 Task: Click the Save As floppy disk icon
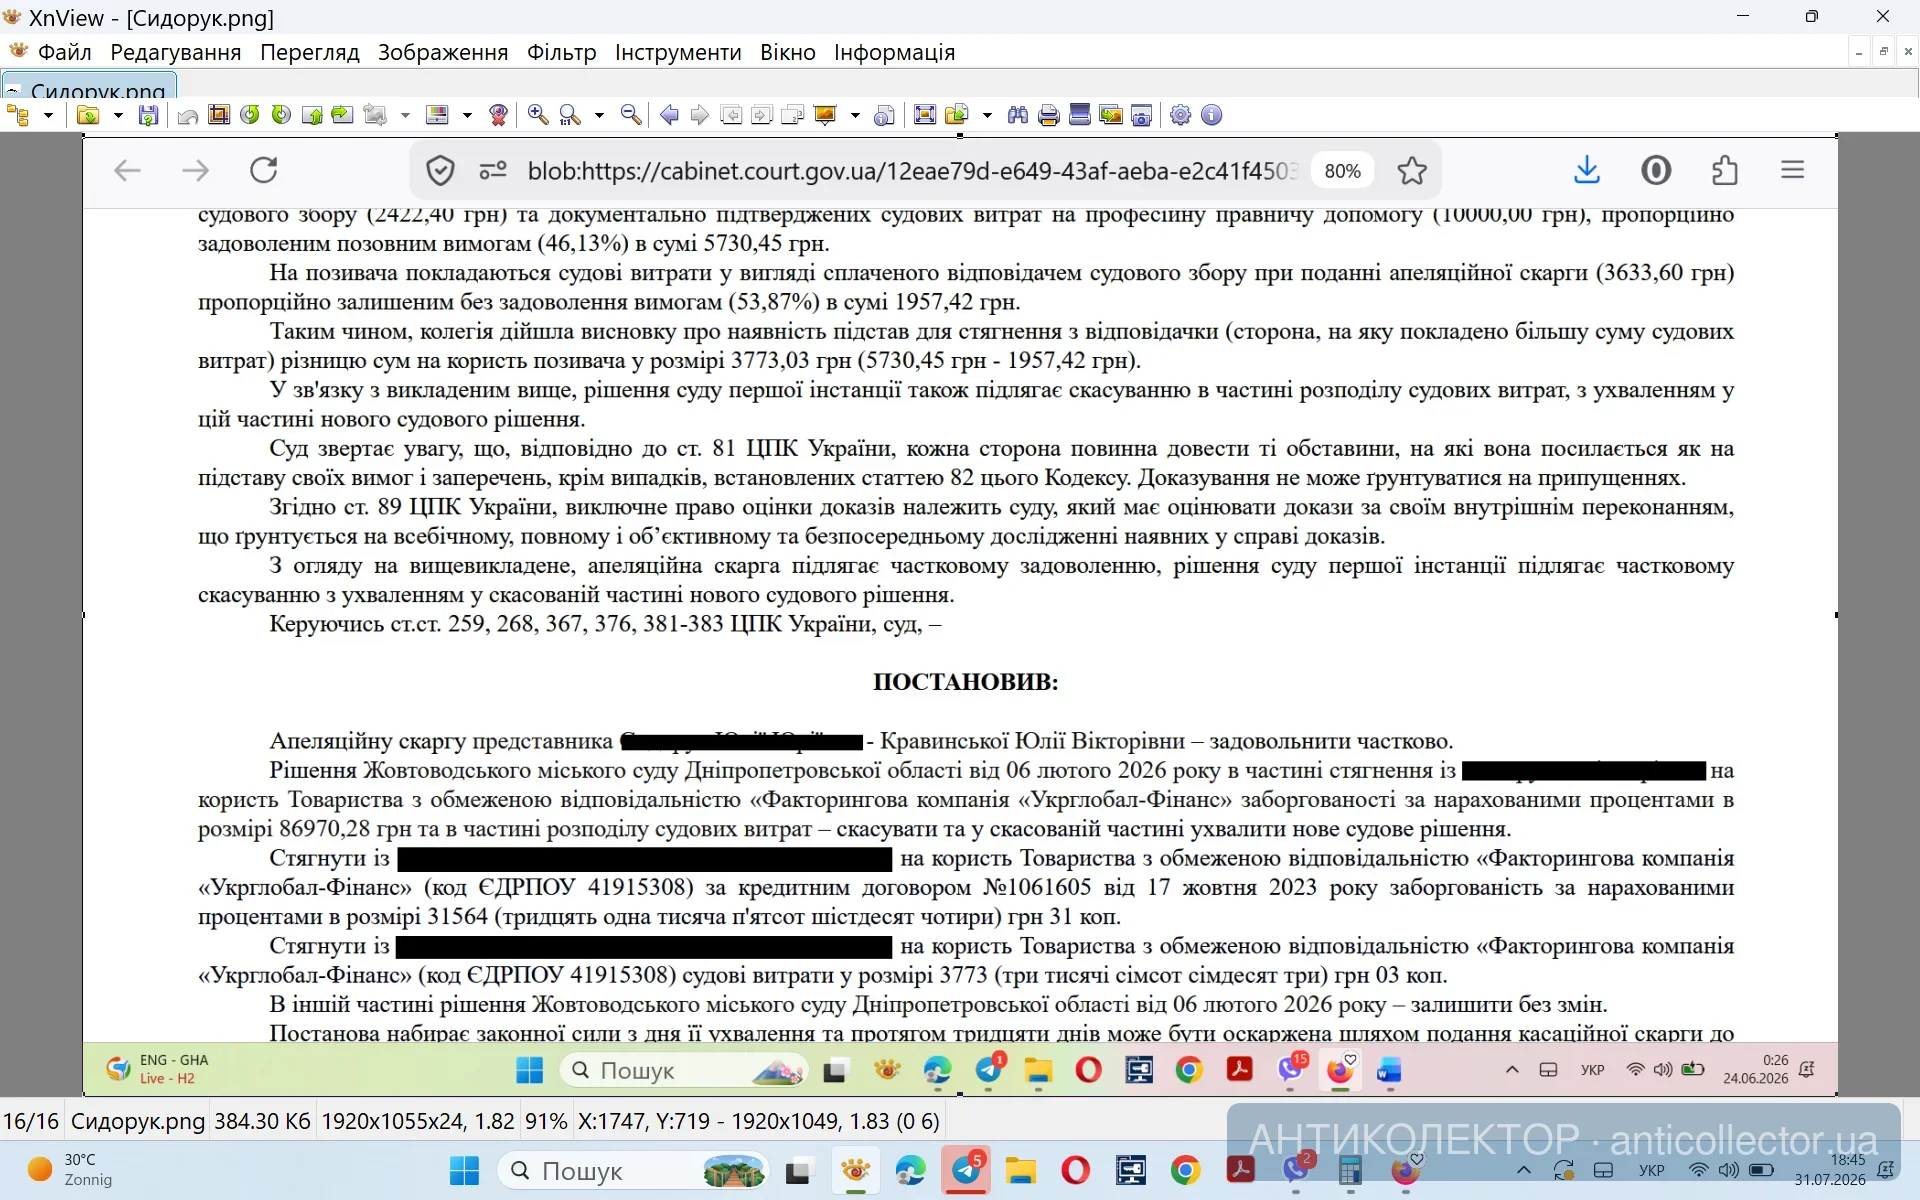click(148, 115)
